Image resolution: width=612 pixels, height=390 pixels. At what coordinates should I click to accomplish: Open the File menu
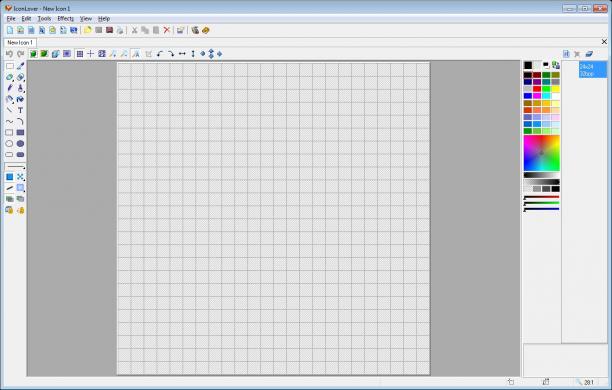[x=11, y=19]
